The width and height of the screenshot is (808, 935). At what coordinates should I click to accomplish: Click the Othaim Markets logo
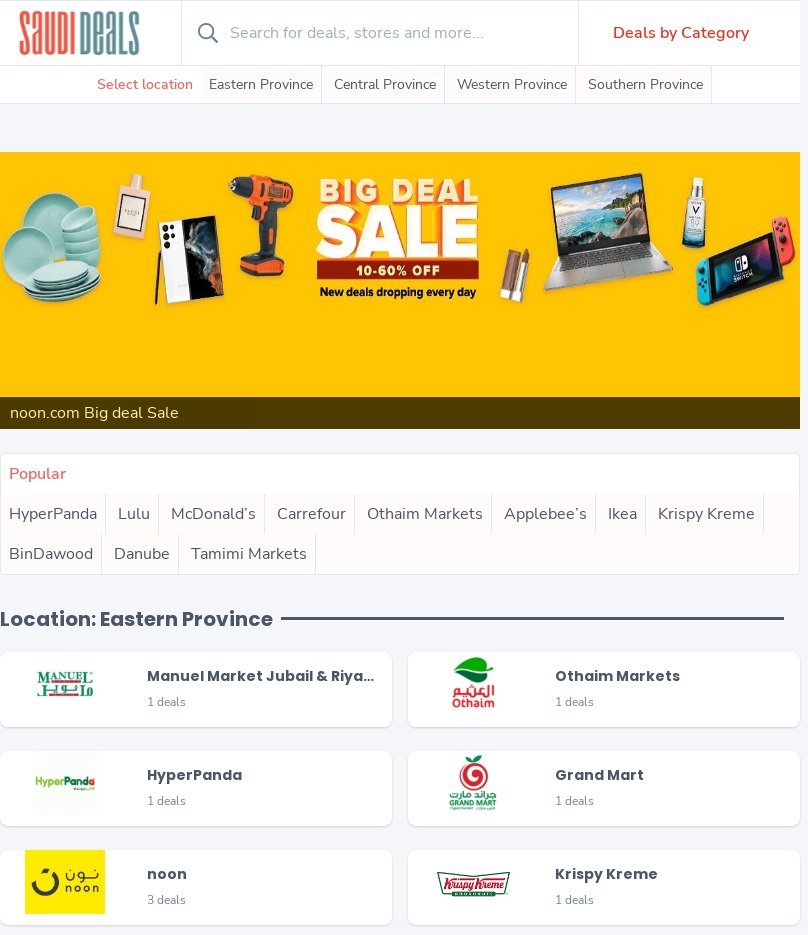click(x=473, y=683)
